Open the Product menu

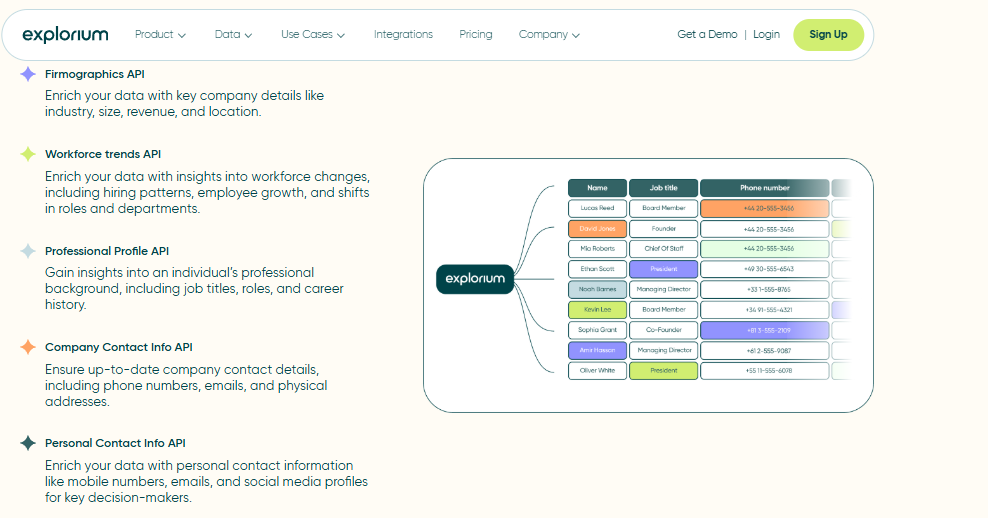tap(160, 35)
